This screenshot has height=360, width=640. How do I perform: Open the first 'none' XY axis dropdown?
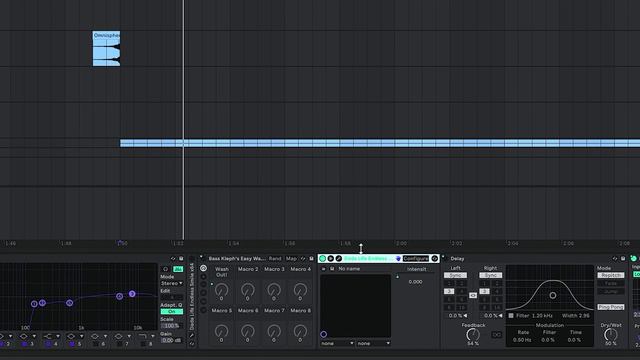[x=337, y=343]
